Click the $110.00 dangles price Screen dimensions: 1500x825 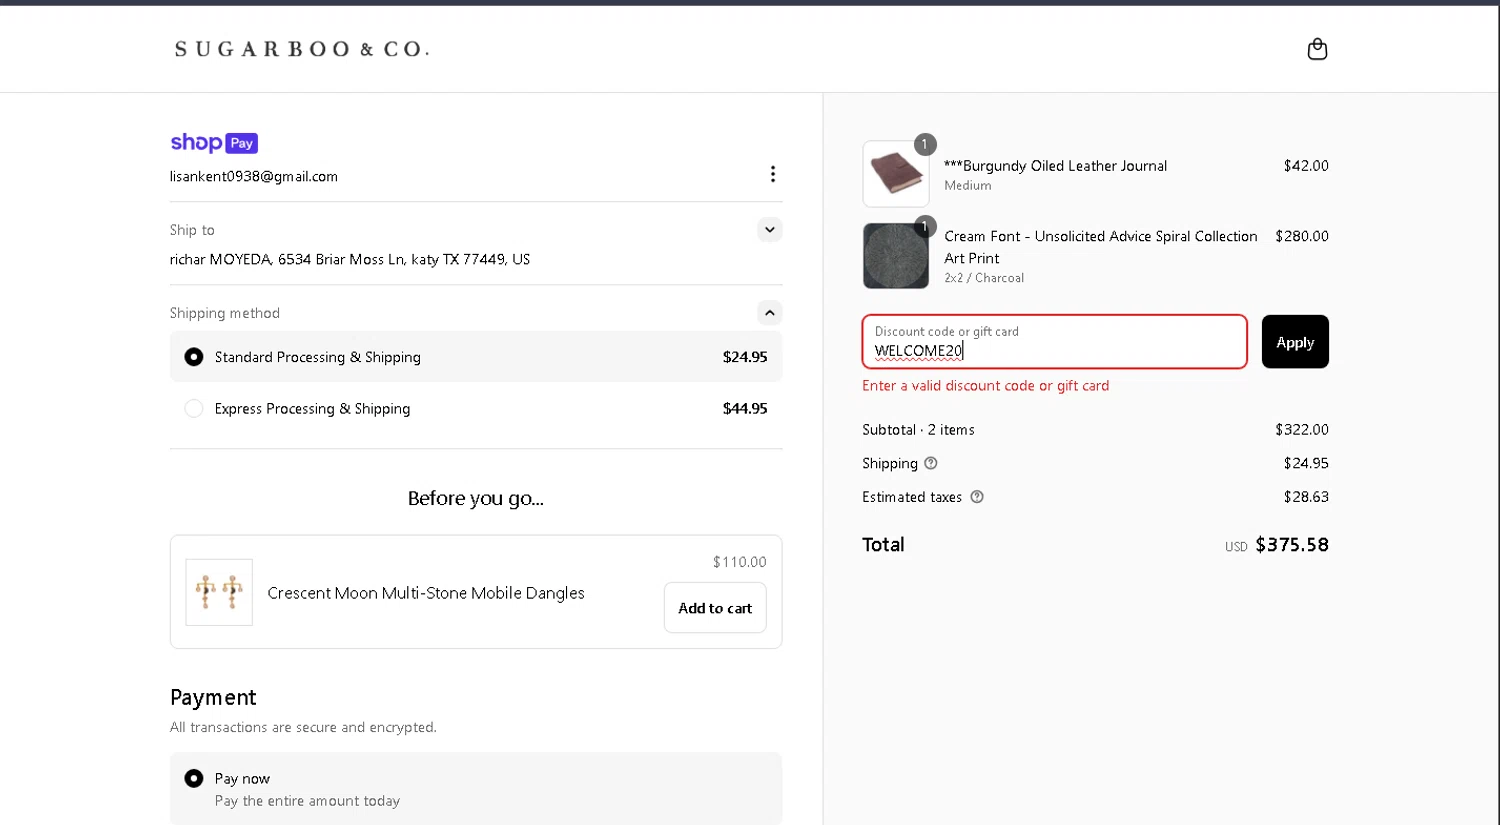point(740,562)
